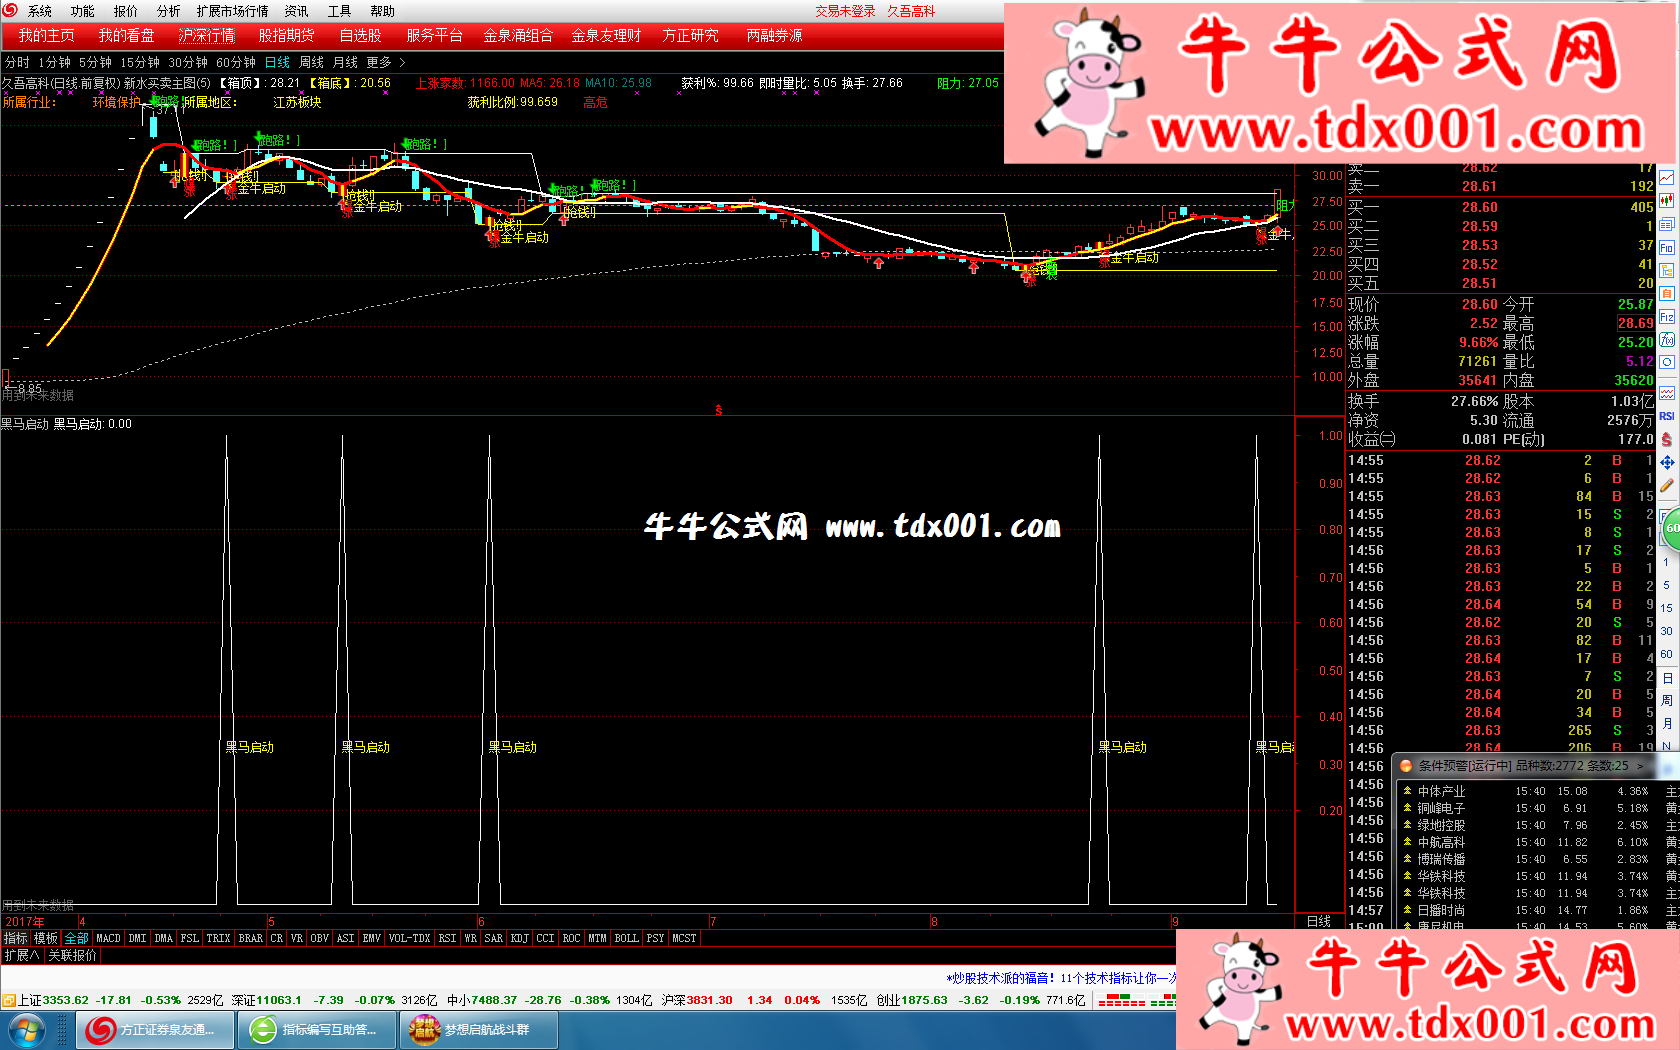Open the 指标 tab at bottom
This screenshot has height=1050, width=1680.
[16, 938]
